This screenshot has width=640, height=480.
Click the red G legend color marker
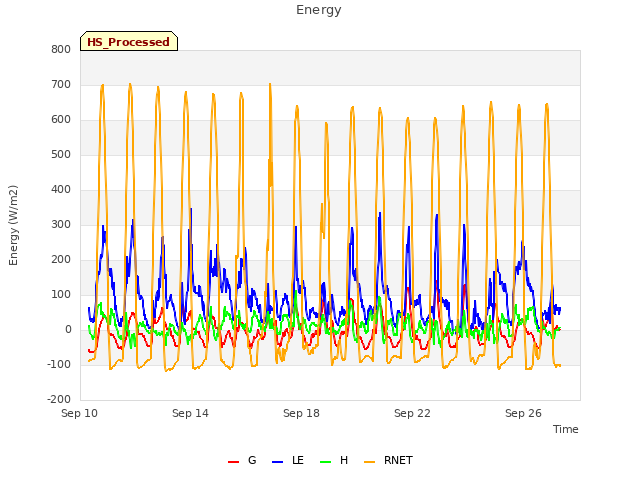[x=233, y=462]
